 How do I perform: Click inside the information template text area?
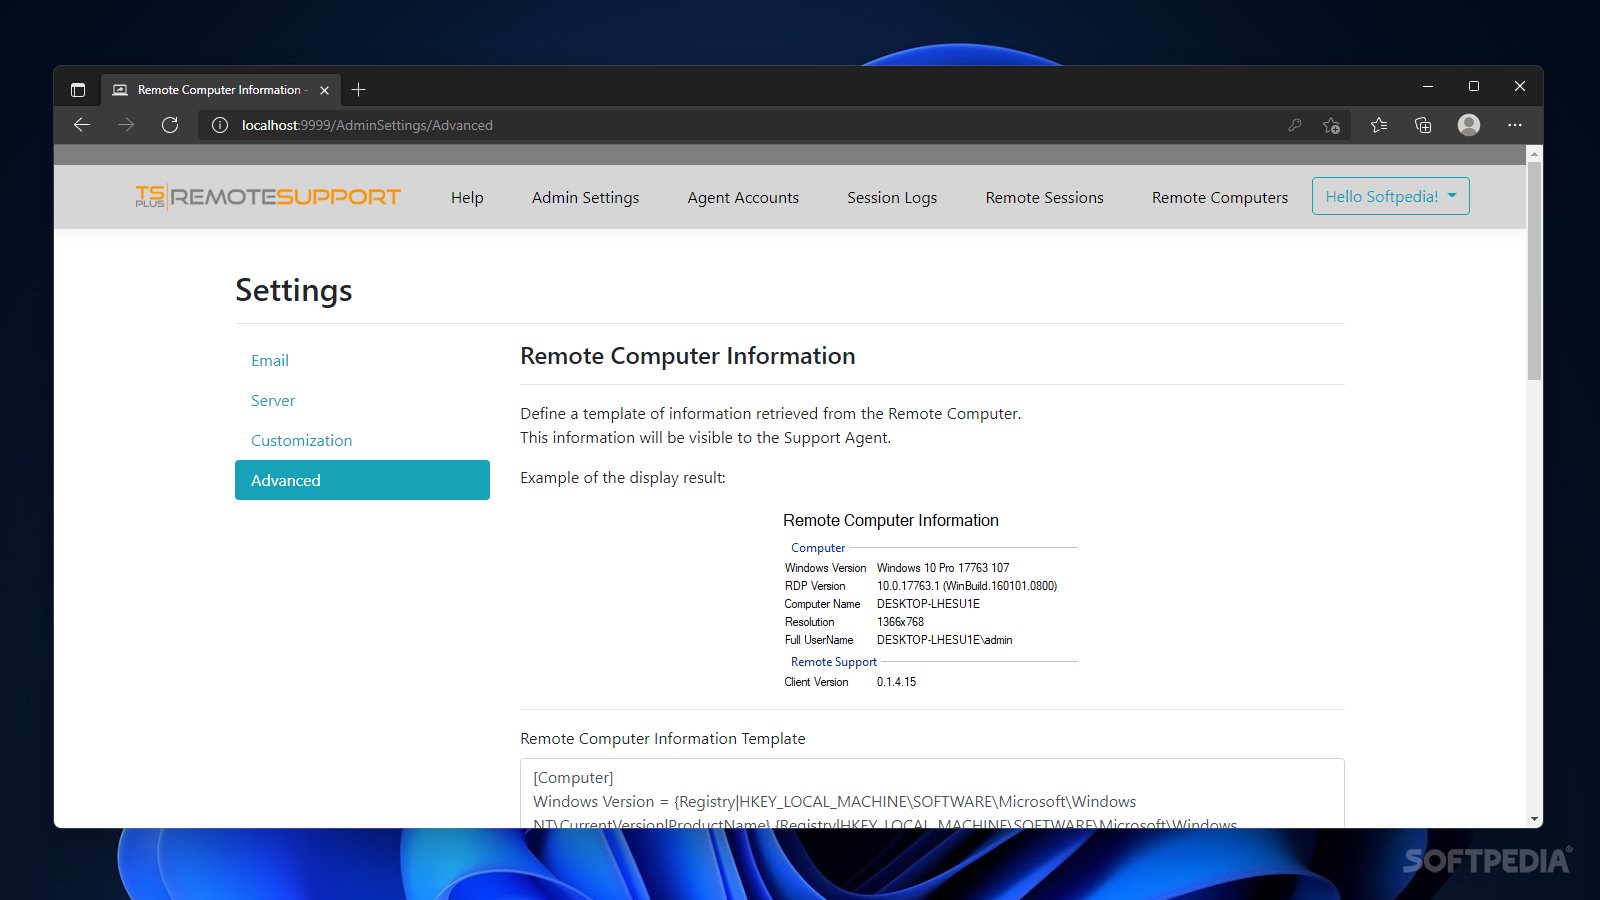[932, 793]
